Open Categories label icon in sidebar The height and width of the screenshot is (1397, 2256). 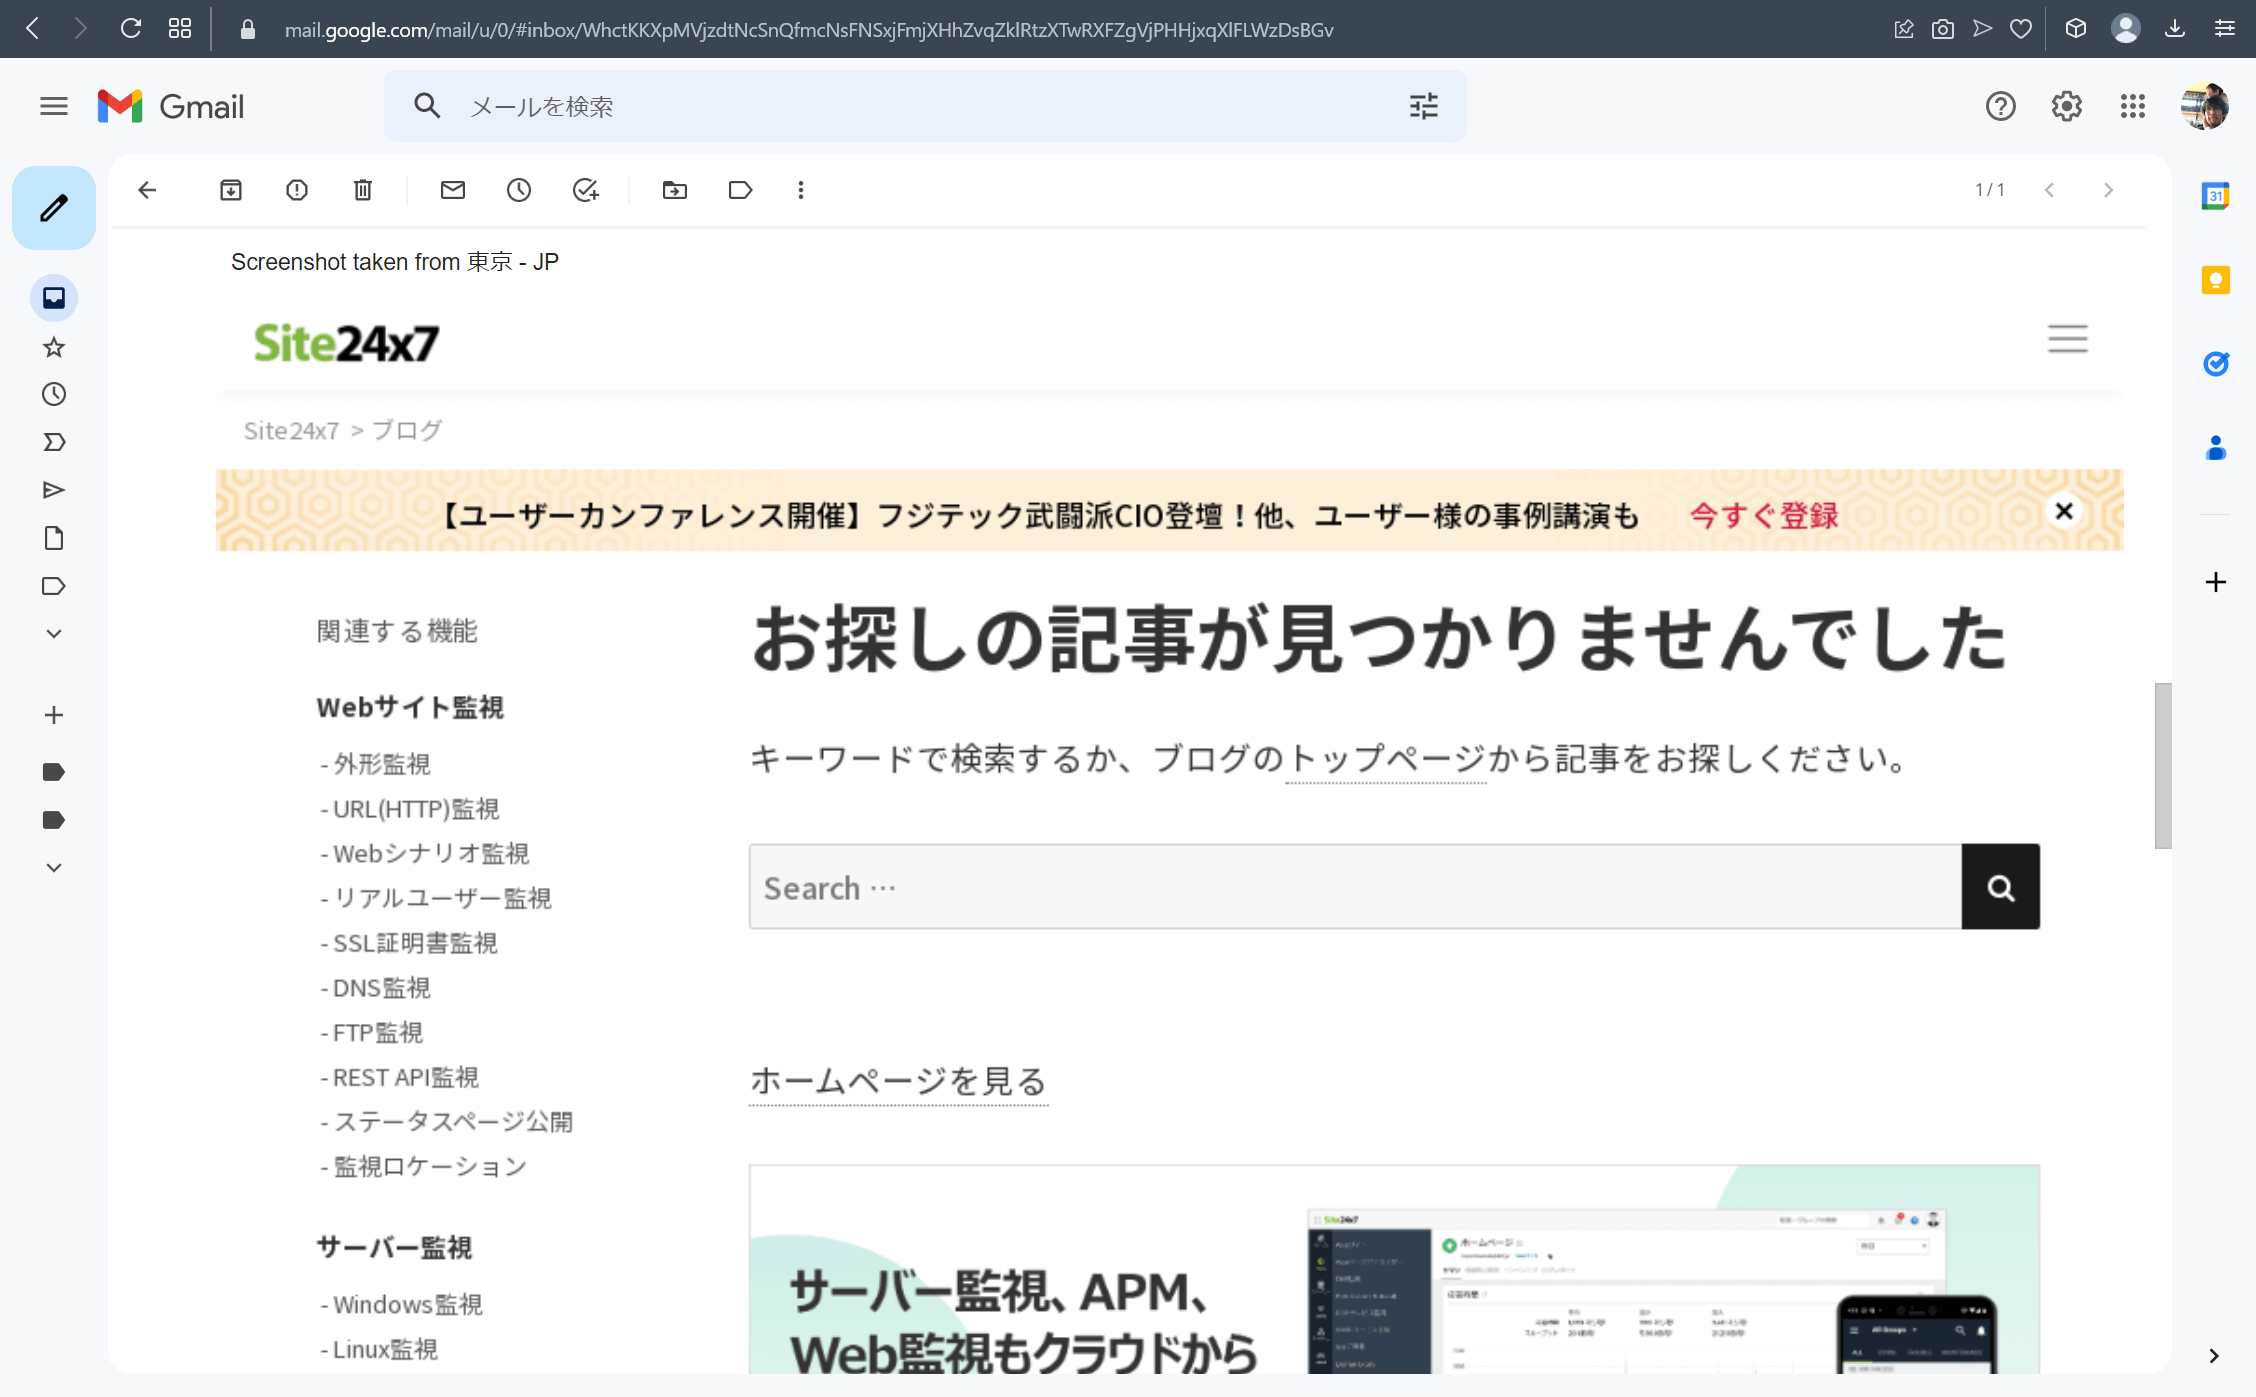[54, 586]
